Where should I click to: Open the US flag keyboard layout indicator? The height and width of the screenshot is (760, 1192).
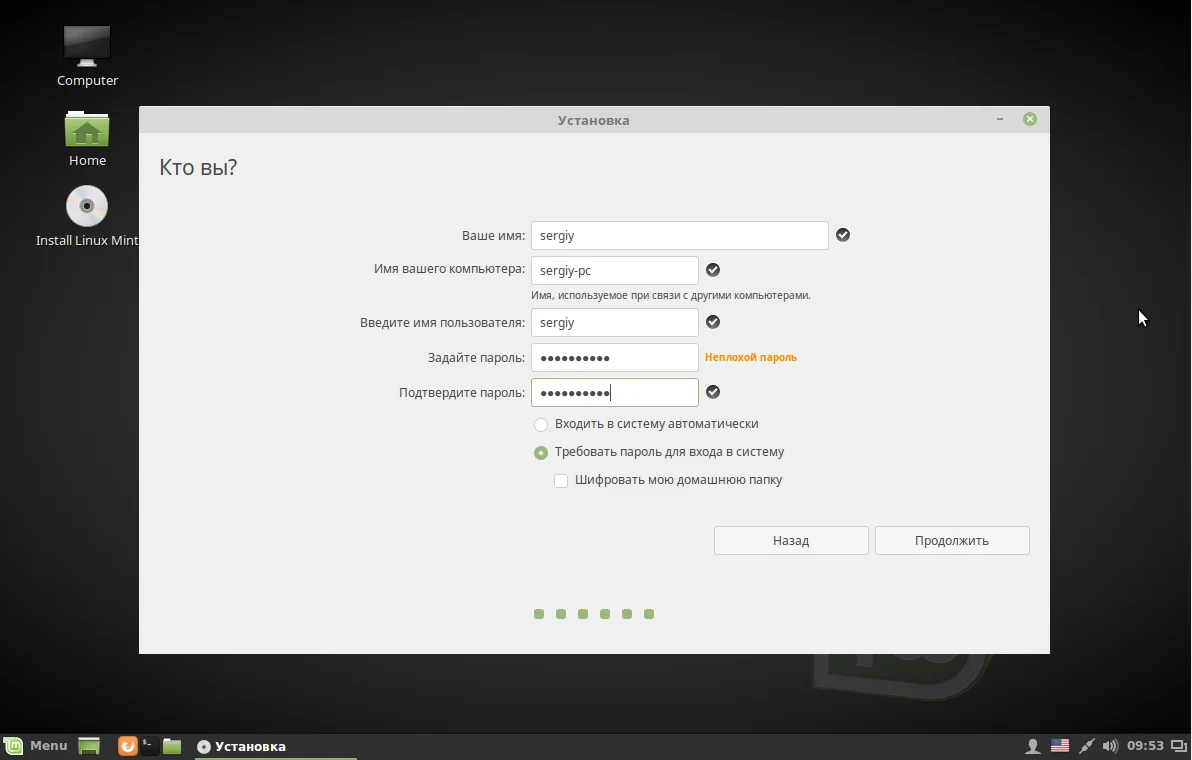pyautogui.click(x=1060, y=746)
